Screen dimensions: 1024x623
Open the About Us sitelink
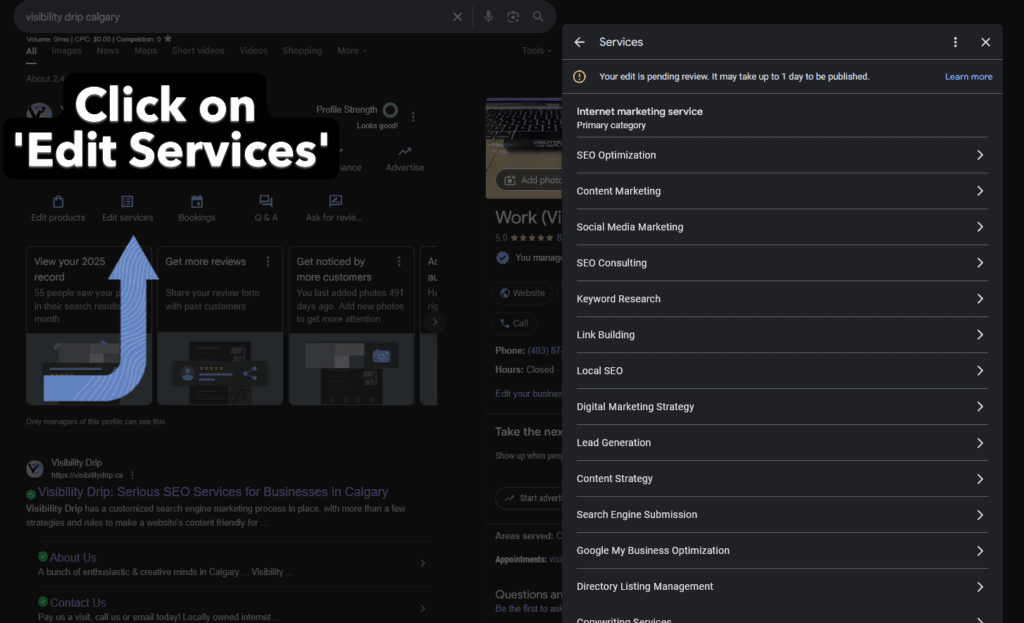pyautogui.click(x=73, y=558)
